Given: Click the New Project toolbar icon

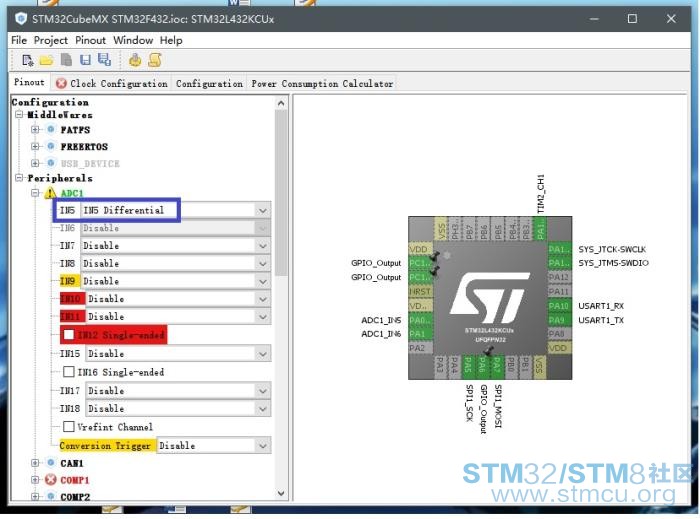Looking at the screenshot, I should click(x=27, y=60).
